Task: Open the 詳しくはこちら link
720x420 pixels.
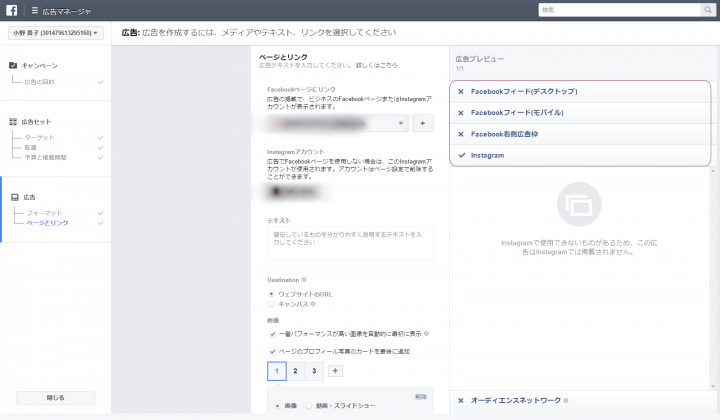Action: coord(377,66)
